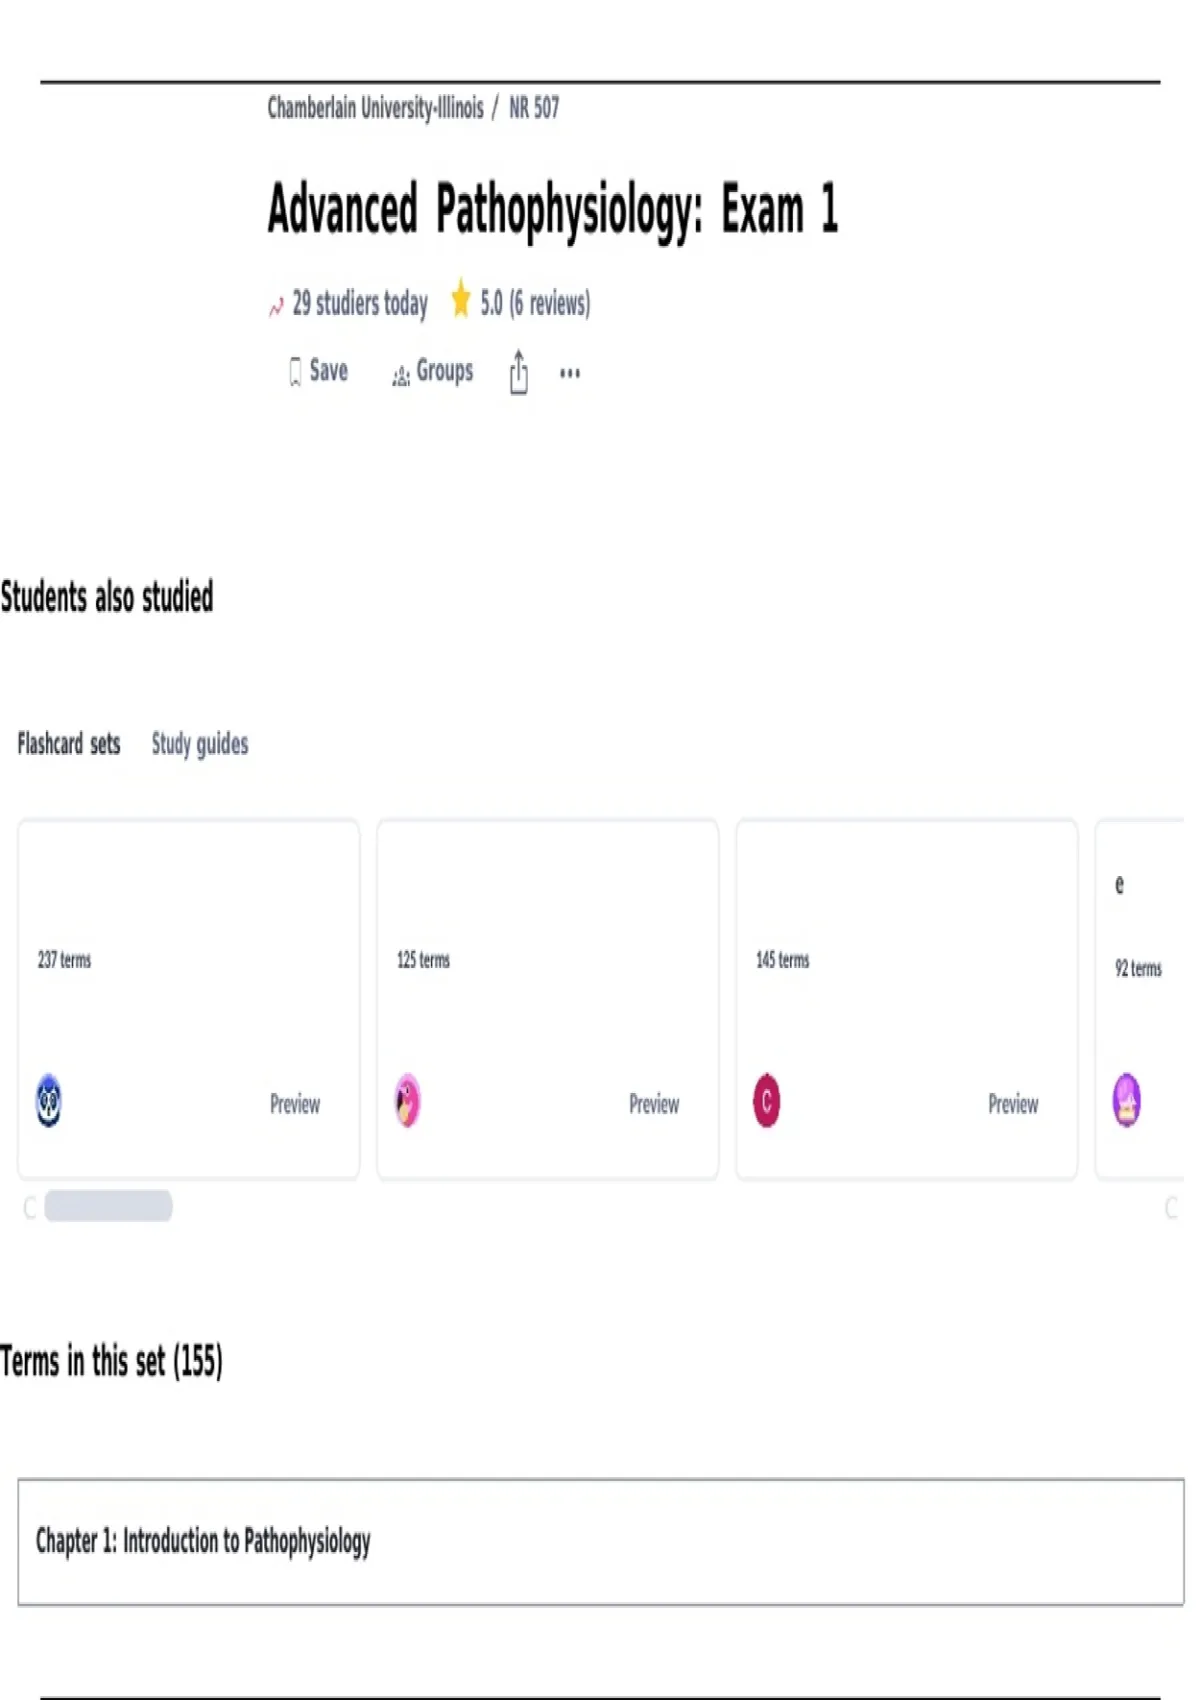The image size is (1200, 1700).
Task: Open the three-dot more options menu
Action: click(x=570, y=373)
